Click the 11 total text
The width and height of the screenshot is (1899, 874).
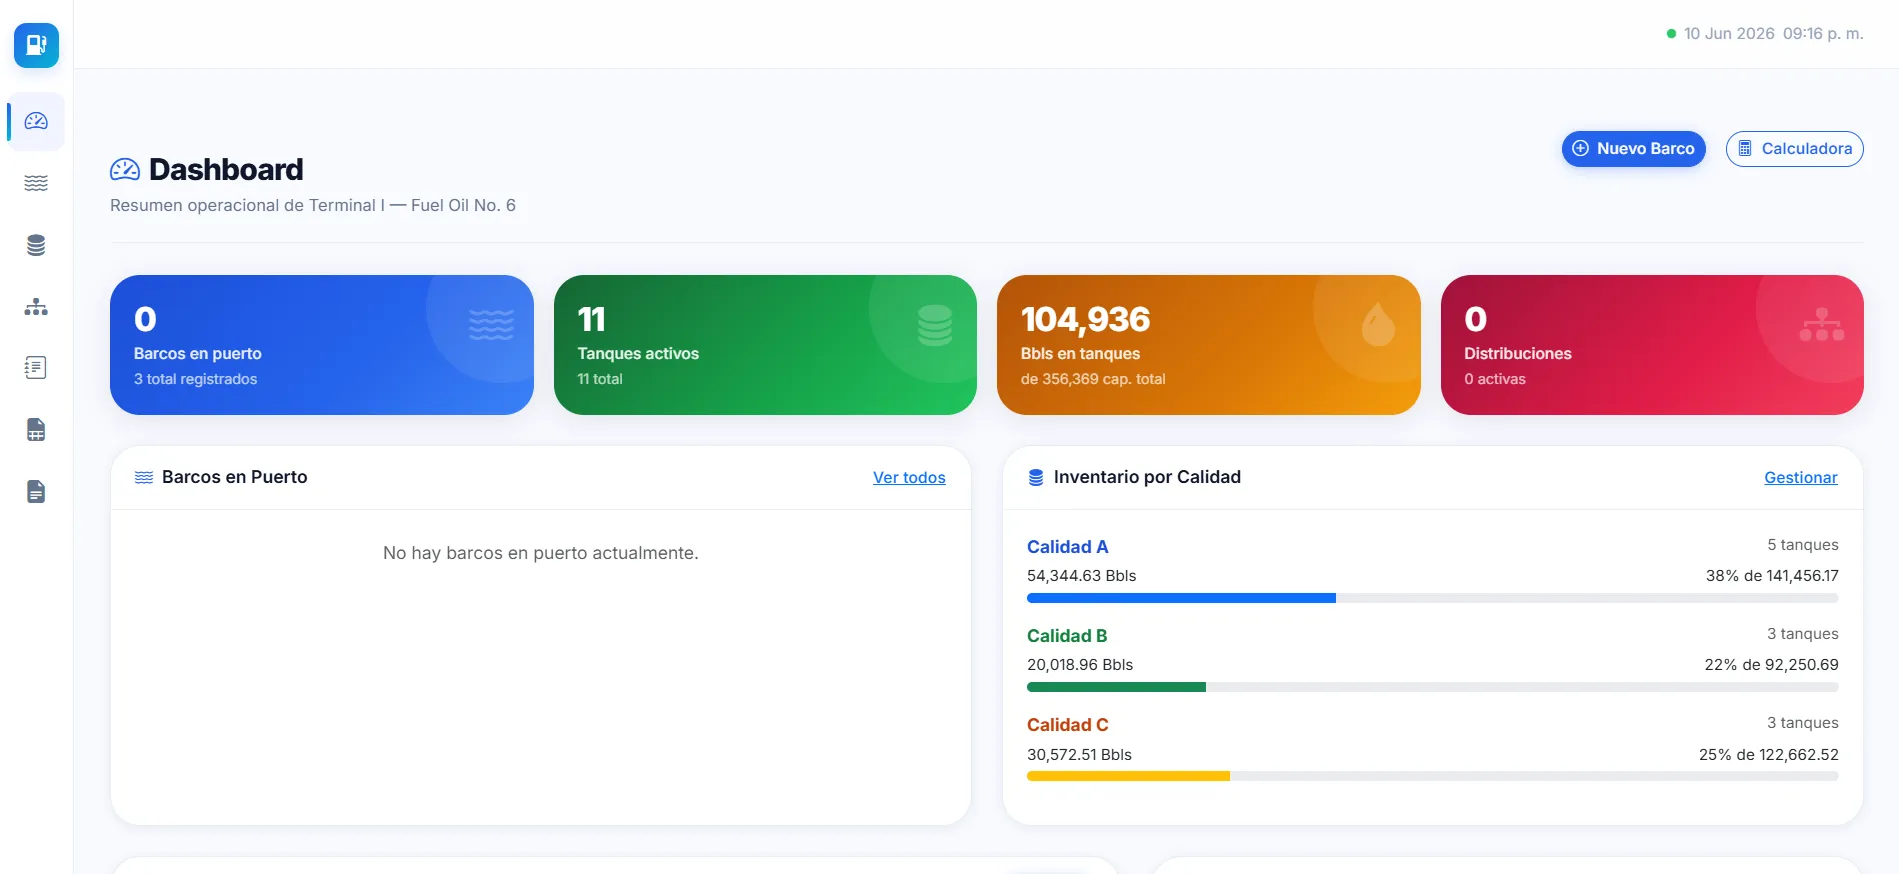pos(600,379)
